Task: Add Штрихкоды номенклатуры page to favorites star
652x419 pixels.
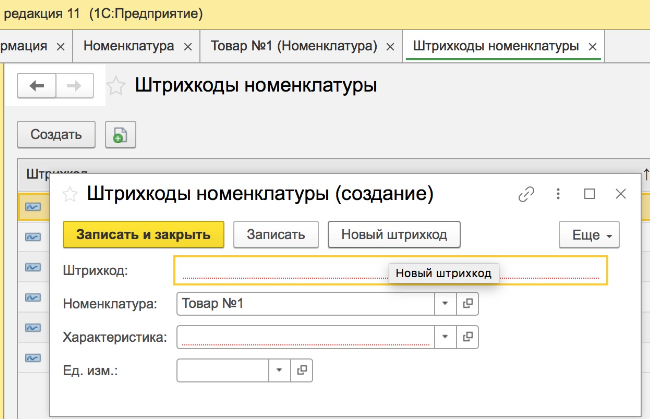Action: pos(116,86)
